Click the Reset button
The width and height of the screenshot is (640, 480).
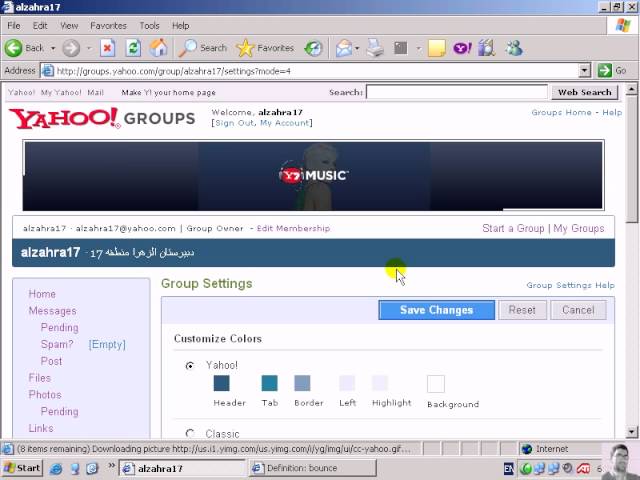522,310
